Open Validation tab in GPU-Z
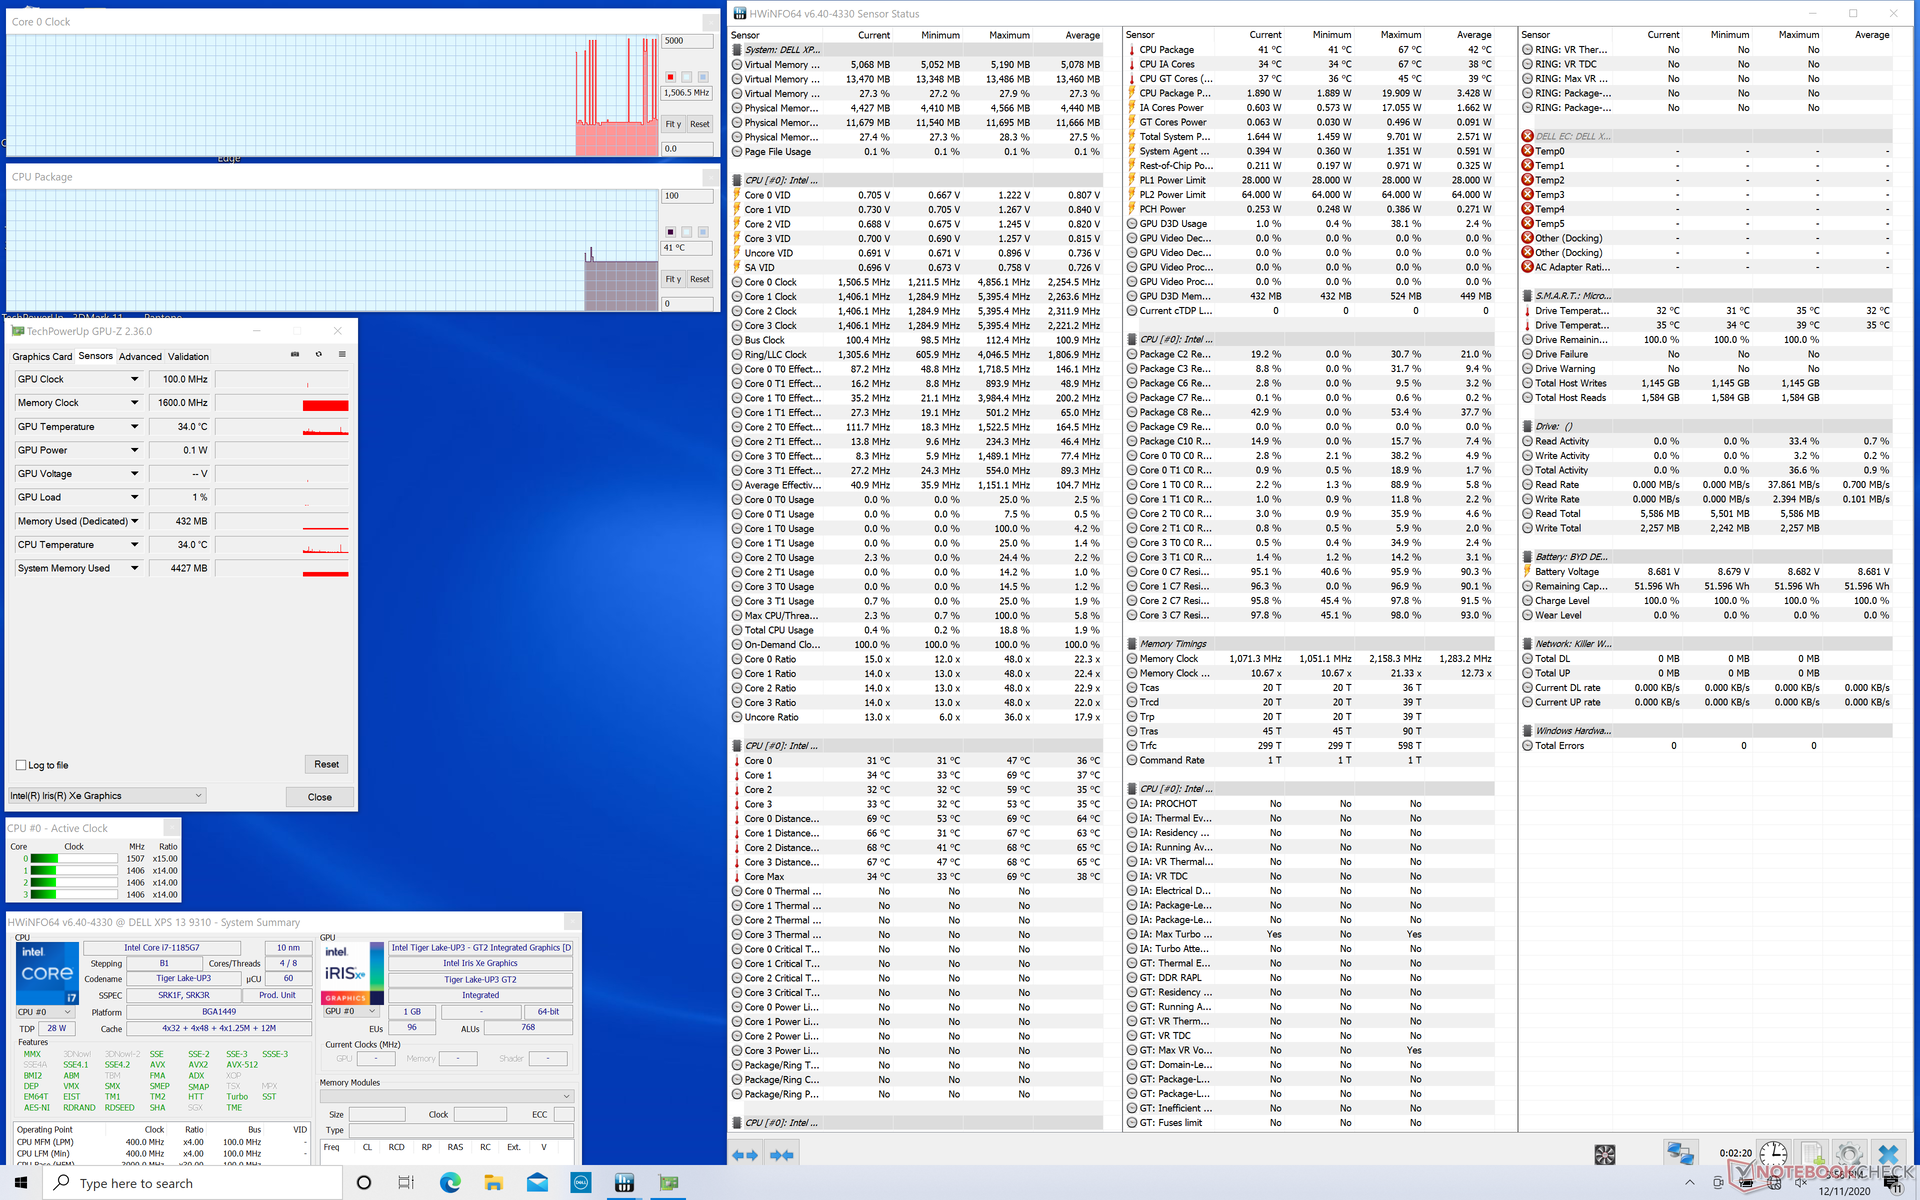 point(188,357)
